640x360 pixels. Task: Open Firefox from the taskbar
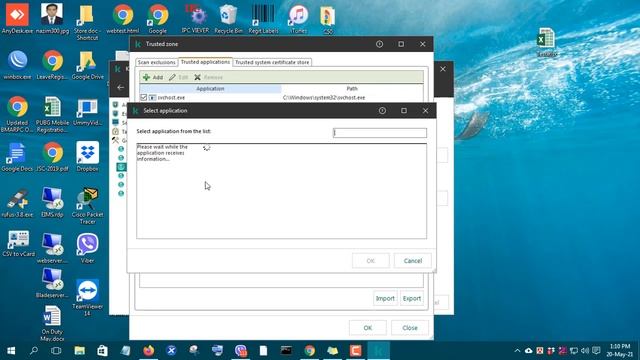(149, 351)
